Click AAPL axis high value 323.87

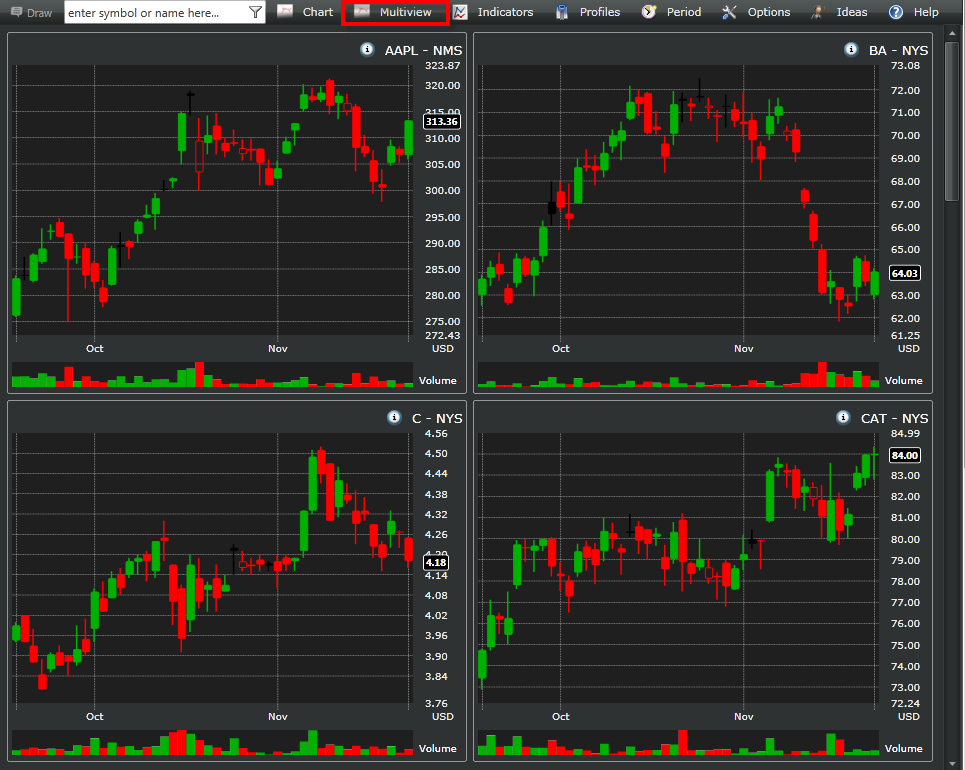(442, 65)
